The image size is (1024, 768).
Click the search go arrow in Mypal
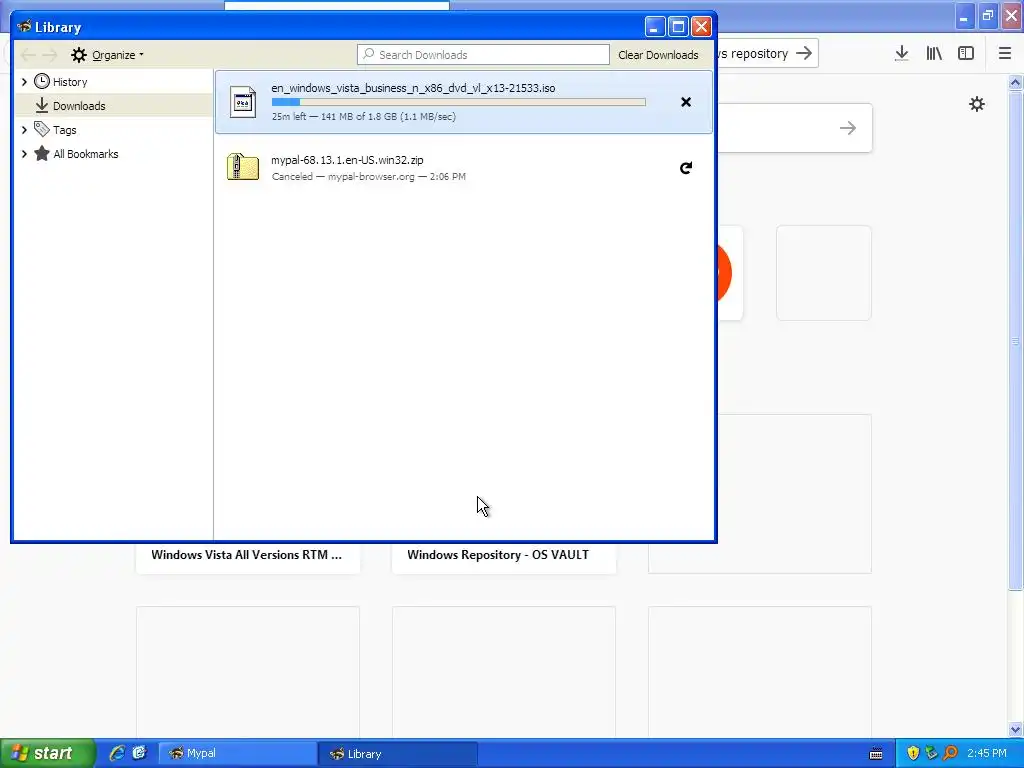coord(848,128)
